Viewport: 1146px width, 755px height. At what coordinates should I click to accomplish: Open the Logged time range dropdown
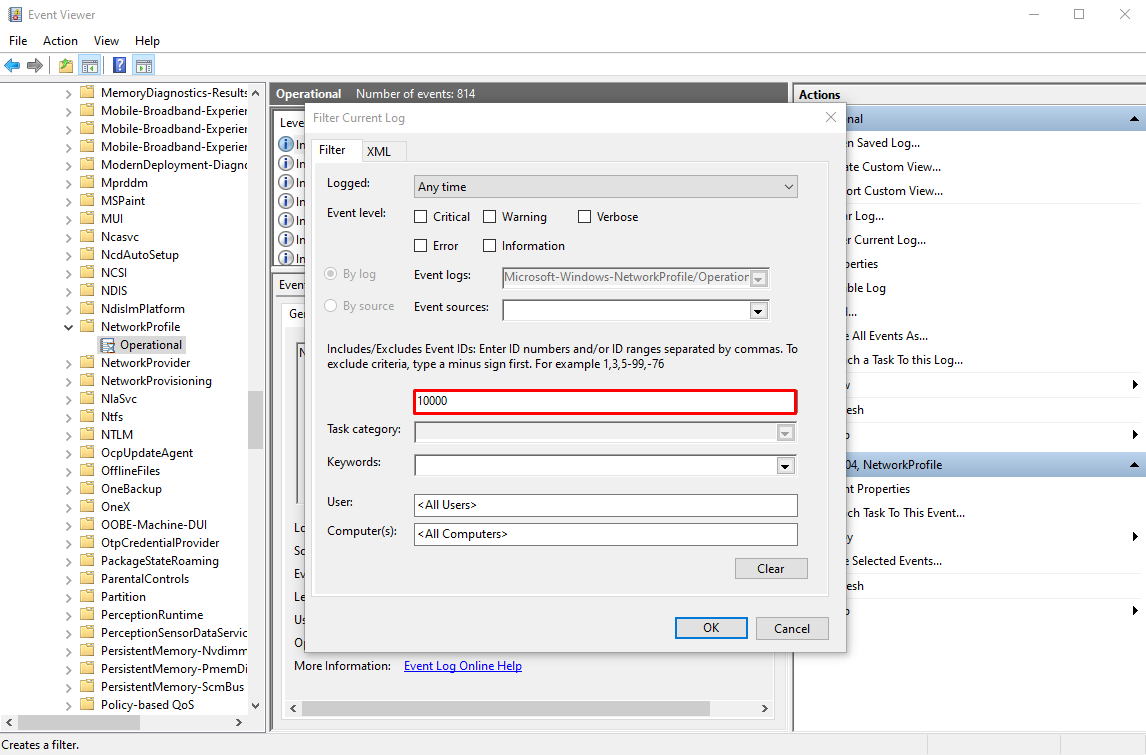pyautogui.click(x=789, y=186)
